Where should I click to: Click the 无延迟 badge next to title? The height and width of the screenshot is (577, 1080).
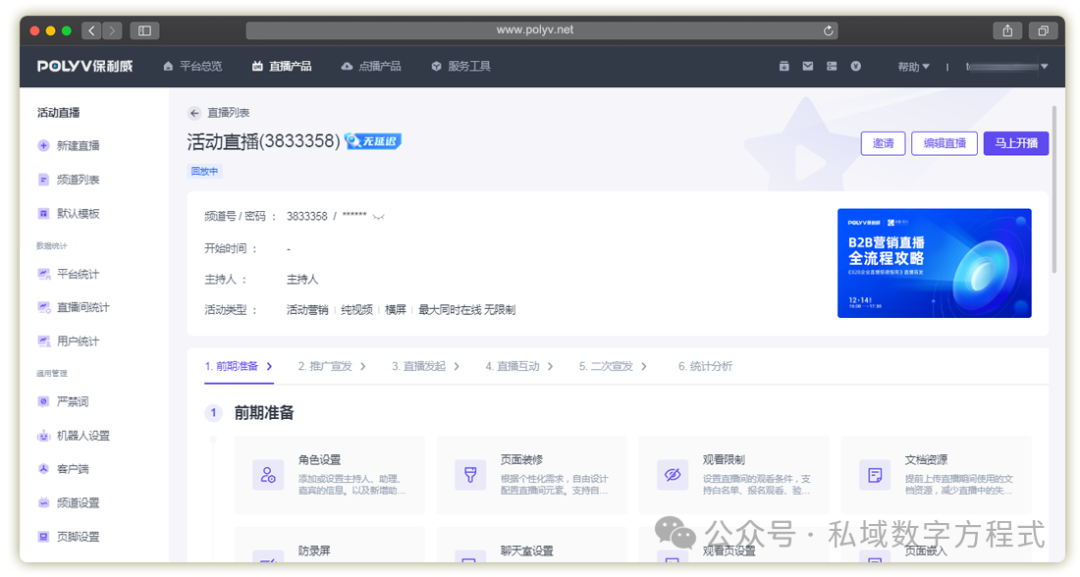[x=372, y=141]
